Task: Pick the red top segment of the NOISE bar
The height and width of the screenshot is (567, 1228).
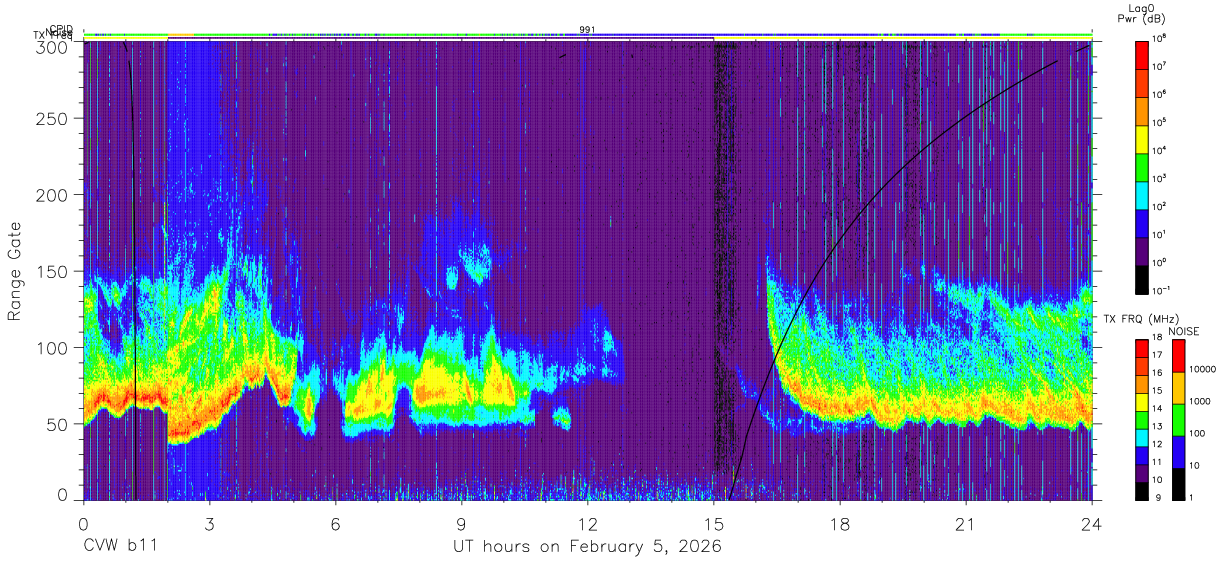Action: [1177, 356]
